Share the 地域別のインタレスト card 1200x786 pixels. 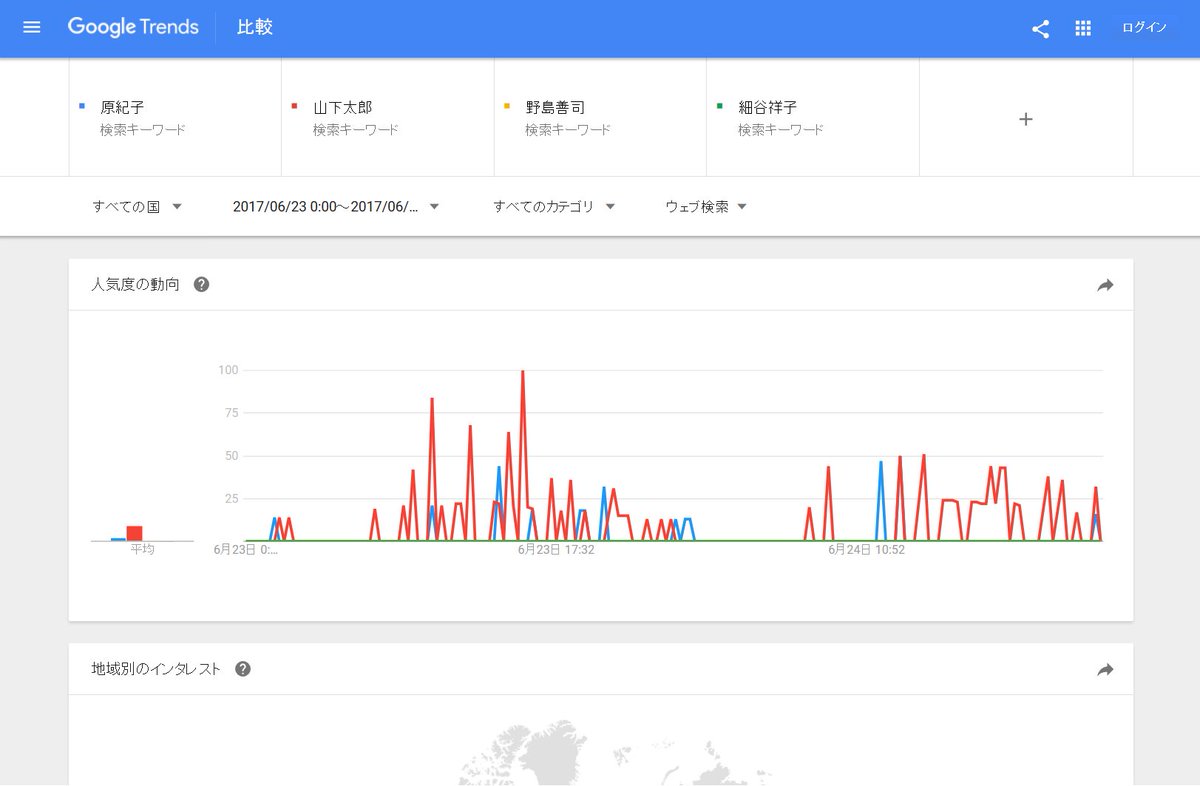click(x=1105, y=669)
